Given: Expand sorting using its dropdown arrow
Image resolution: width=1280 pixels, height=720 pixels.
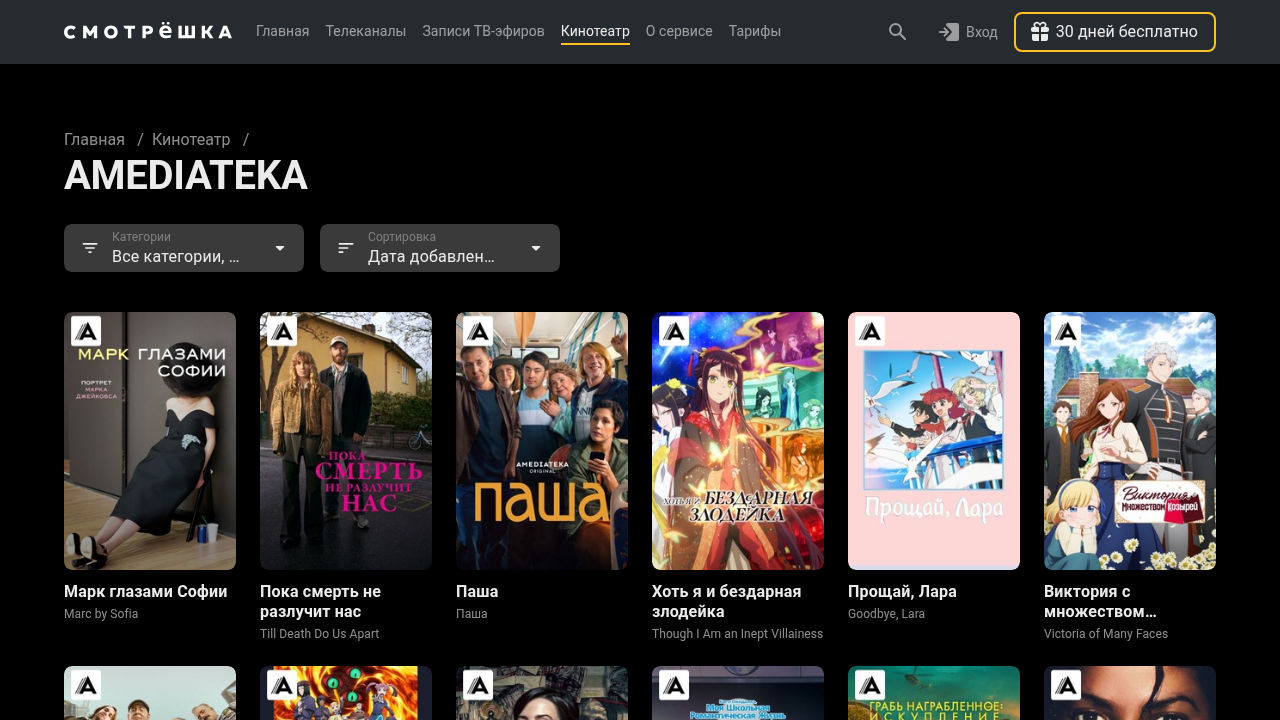Looking at the screenshot, I should click(x=536, y=248).
